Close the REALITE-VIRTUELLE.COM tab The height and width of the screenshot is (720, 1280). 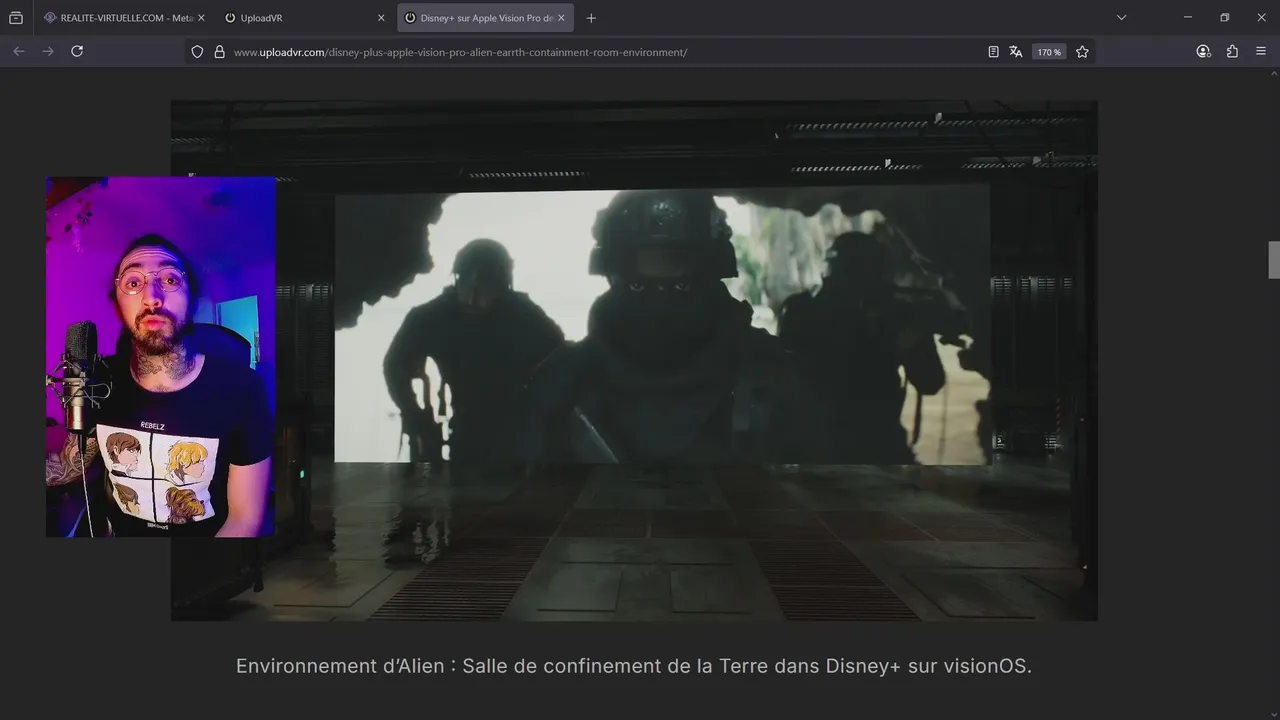[201, 18]
